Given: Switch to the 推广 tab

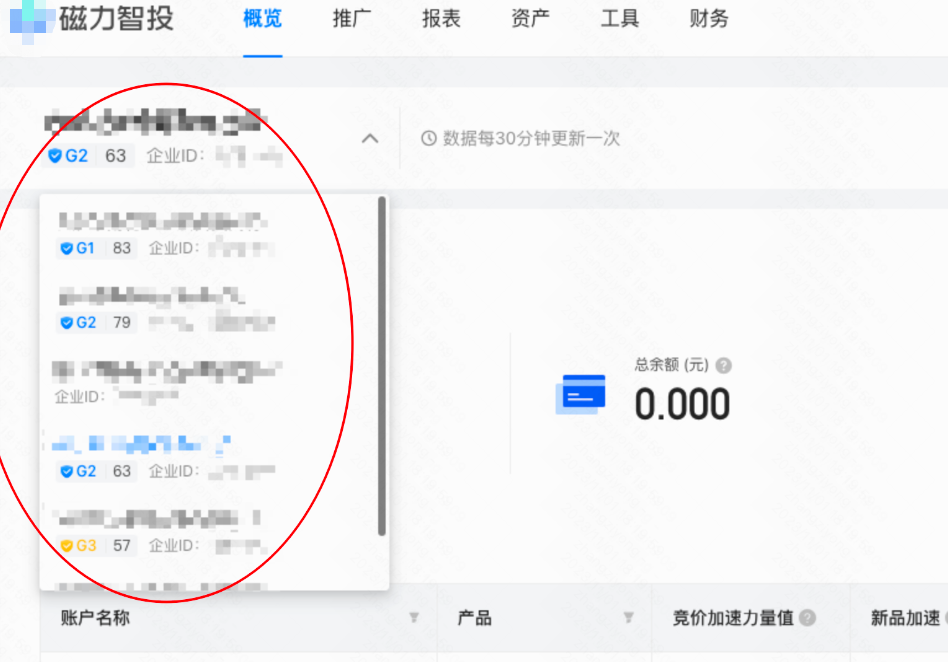Looking at the screenshot, I should [x=351, y=19].
